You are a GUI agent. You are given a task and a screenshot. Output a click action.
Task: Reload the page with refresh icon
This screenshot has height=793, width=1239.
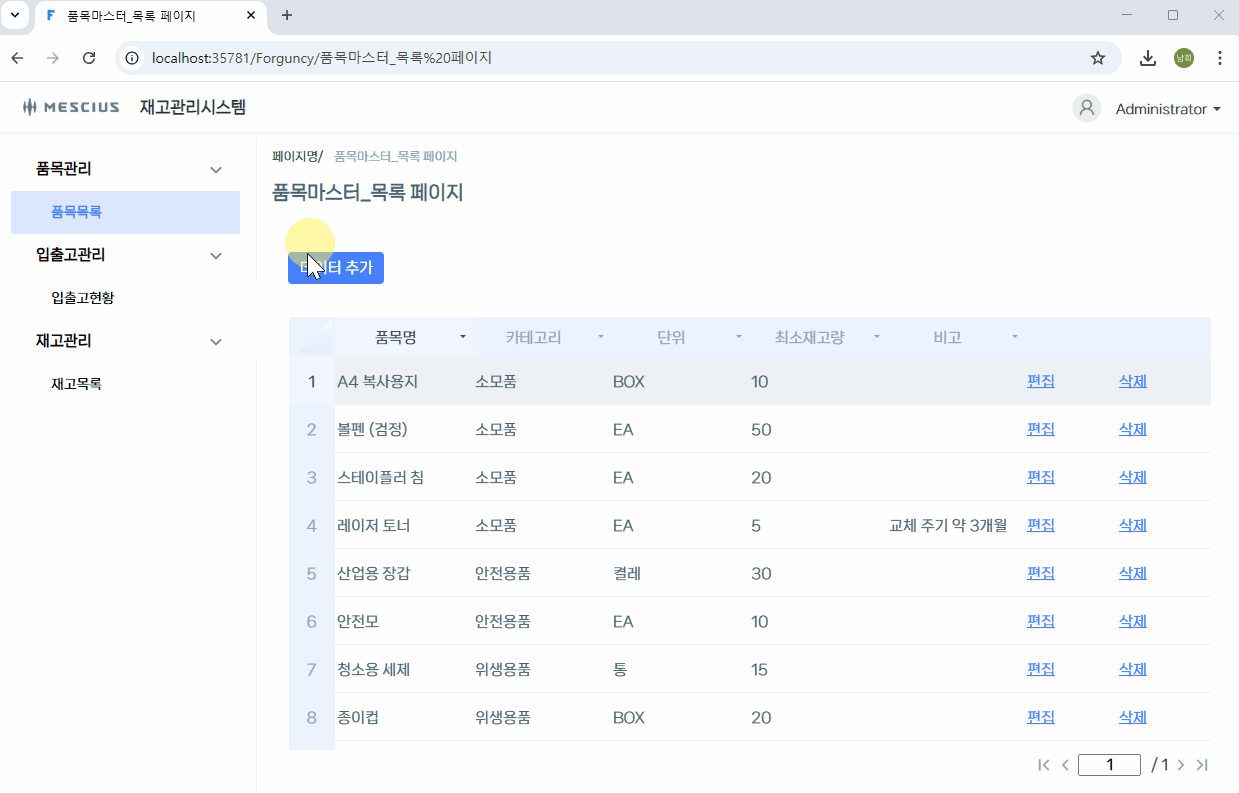(89, 58)
